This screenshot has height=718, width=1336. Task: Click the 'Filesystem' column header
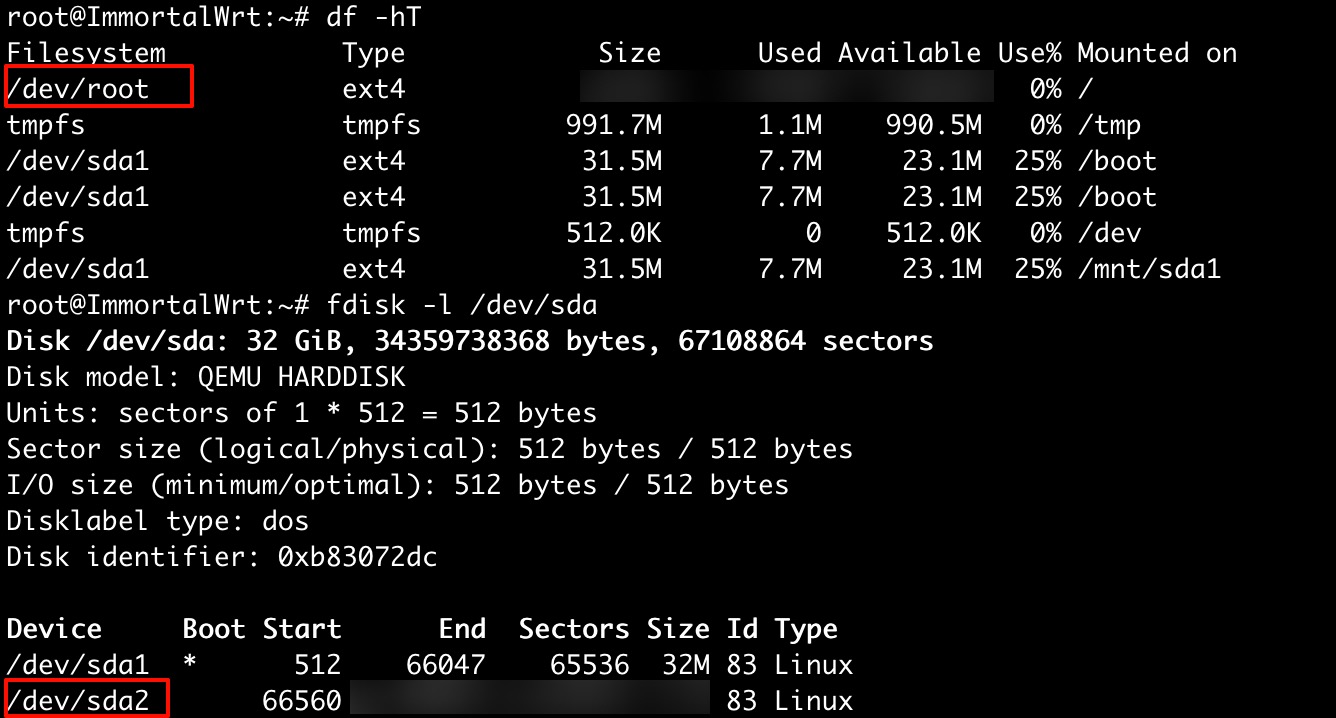tap(86, 53)
